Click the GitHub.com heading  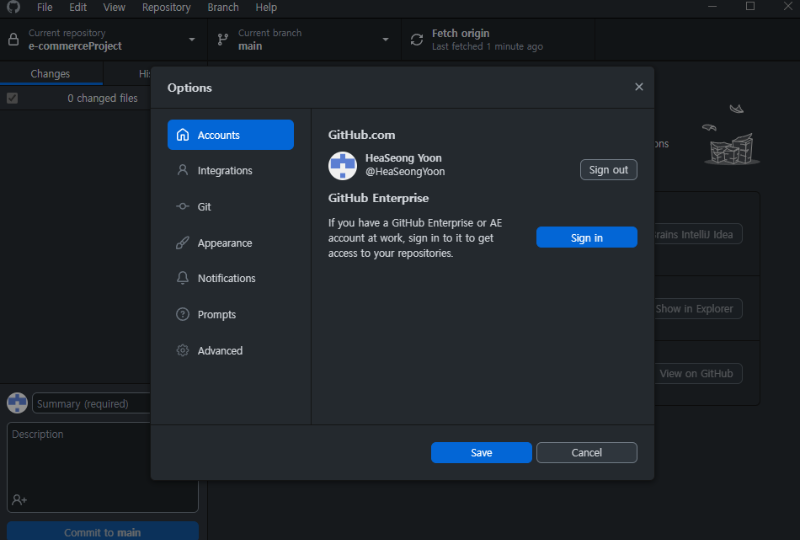click(x=361, y=135)
